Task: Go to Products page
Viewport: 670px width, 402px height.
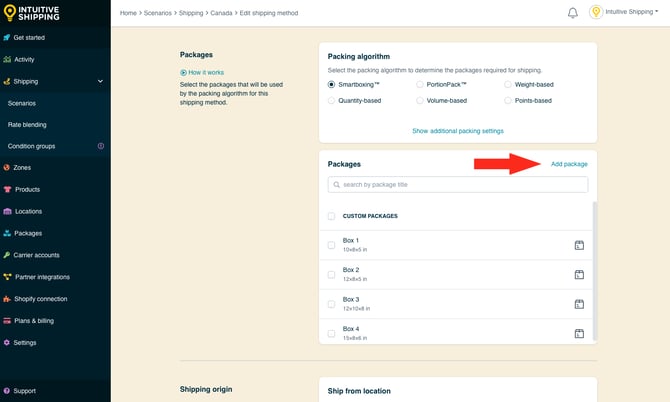Action: coord(27,189)
